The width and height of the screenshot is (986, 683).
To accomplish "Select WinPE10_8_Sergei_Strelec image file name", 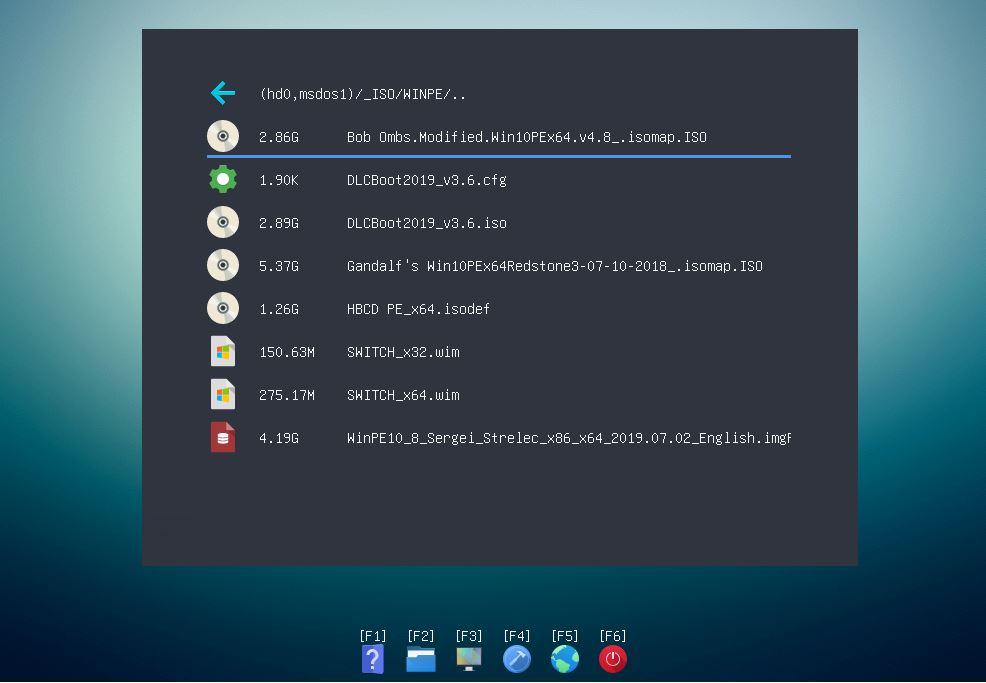I will tap(568, 438).
